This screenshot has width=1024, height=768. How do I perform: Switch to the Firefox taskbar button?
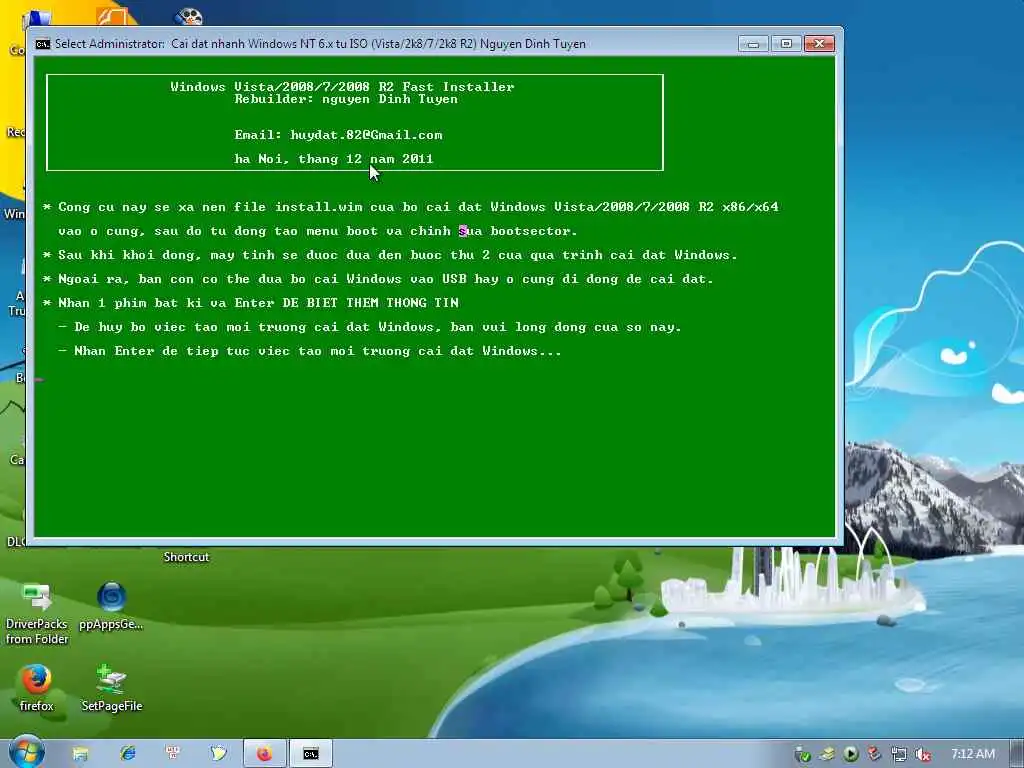click(264, 754)
